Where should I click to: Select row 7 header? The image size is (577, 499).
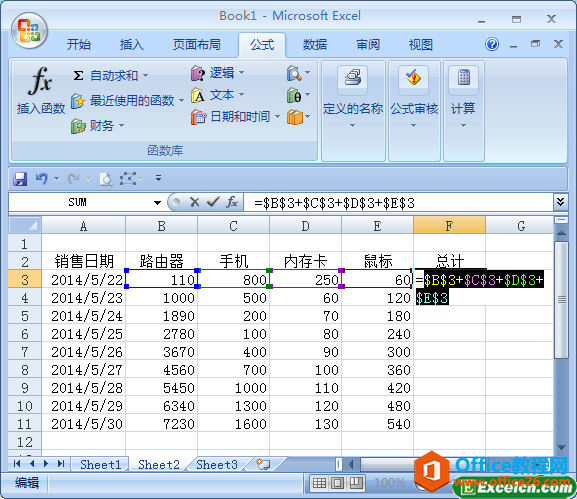point(25,352)
